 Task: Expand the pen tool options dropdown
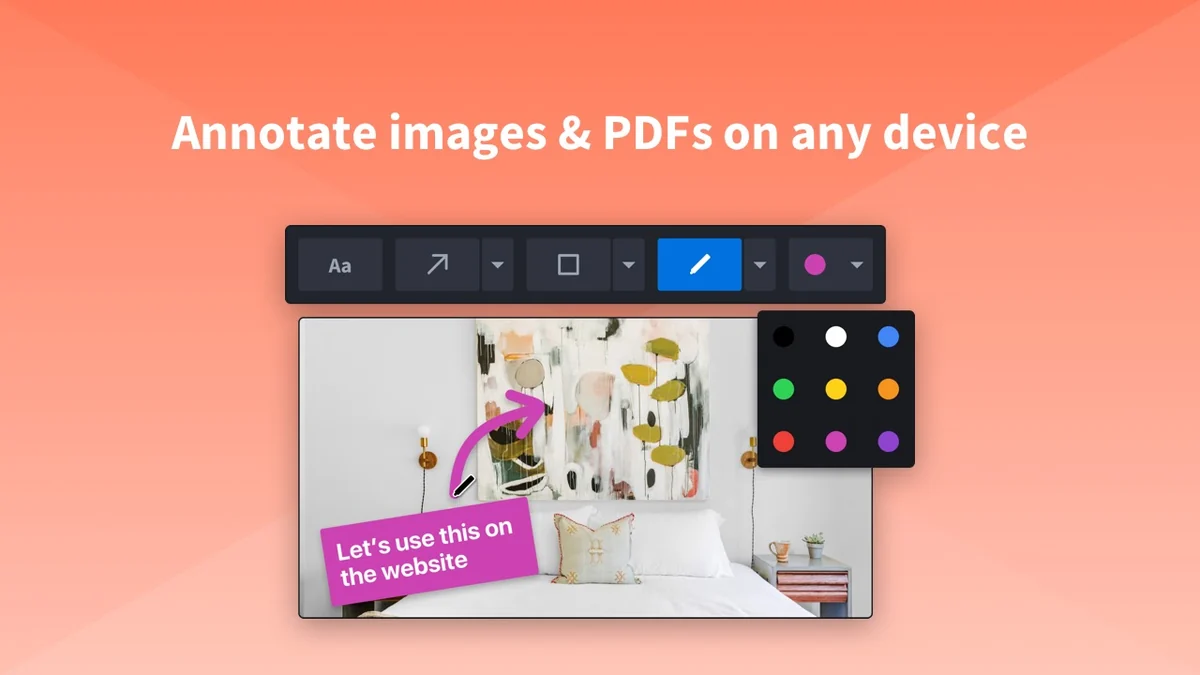point(760,265)
